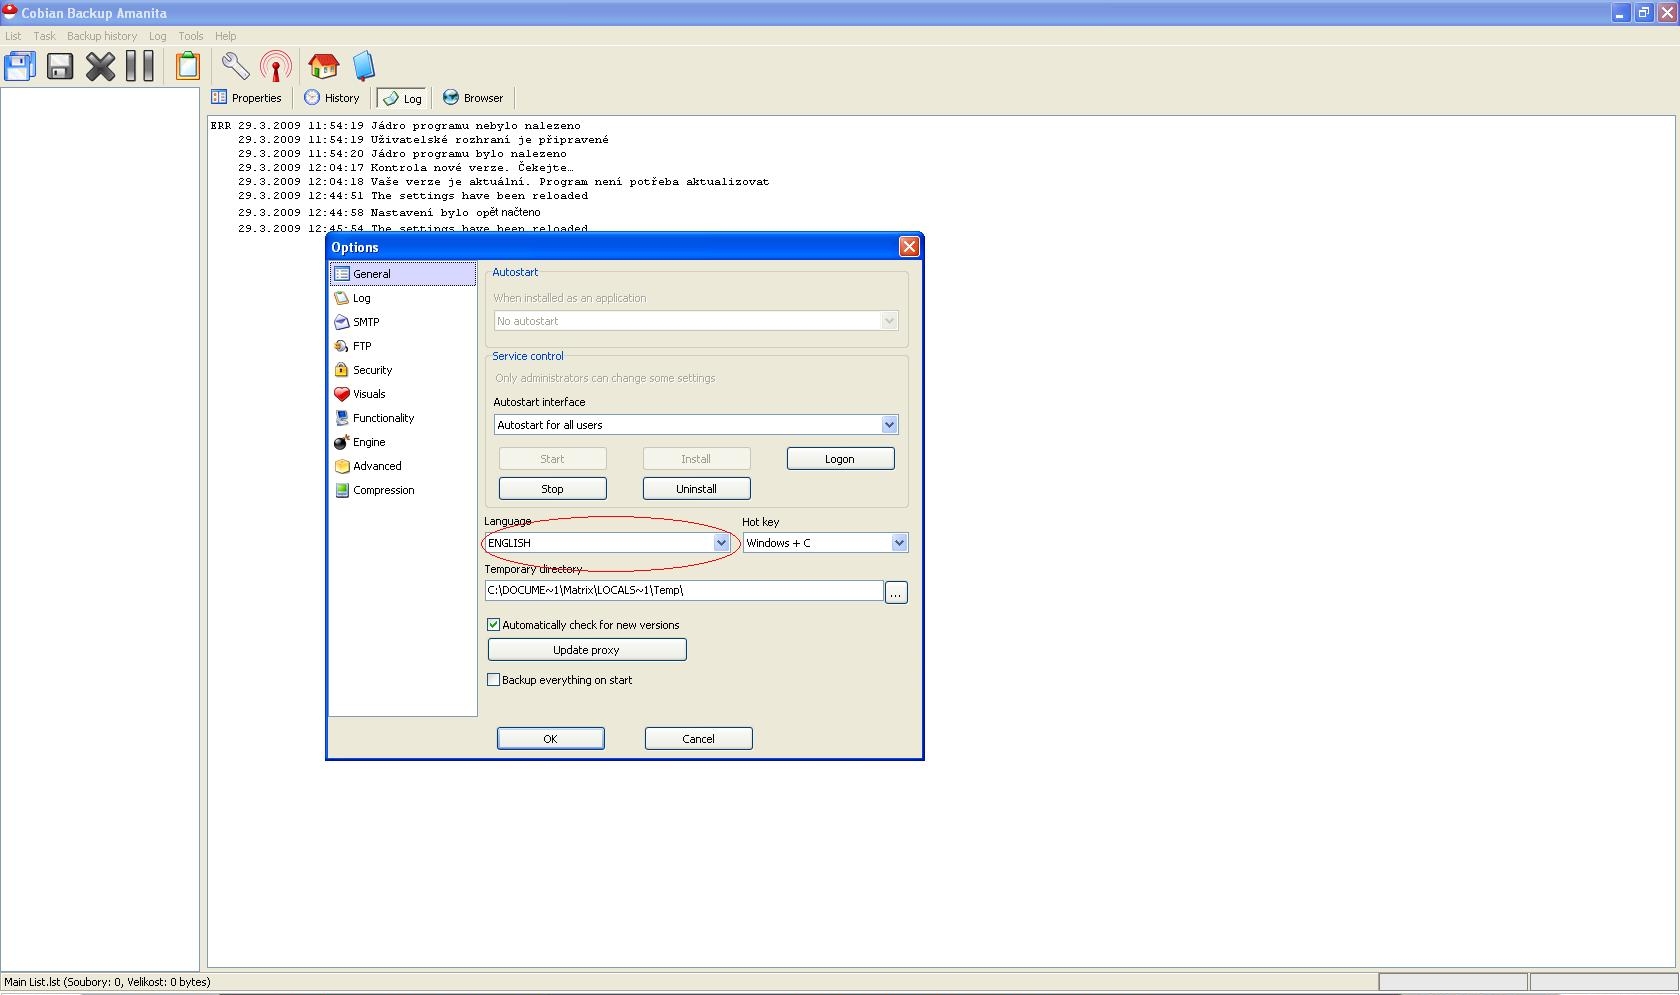Viewport: 1680px width, 995px height.
Task: Switch to the Properties tab
Action: coord(247,98)
